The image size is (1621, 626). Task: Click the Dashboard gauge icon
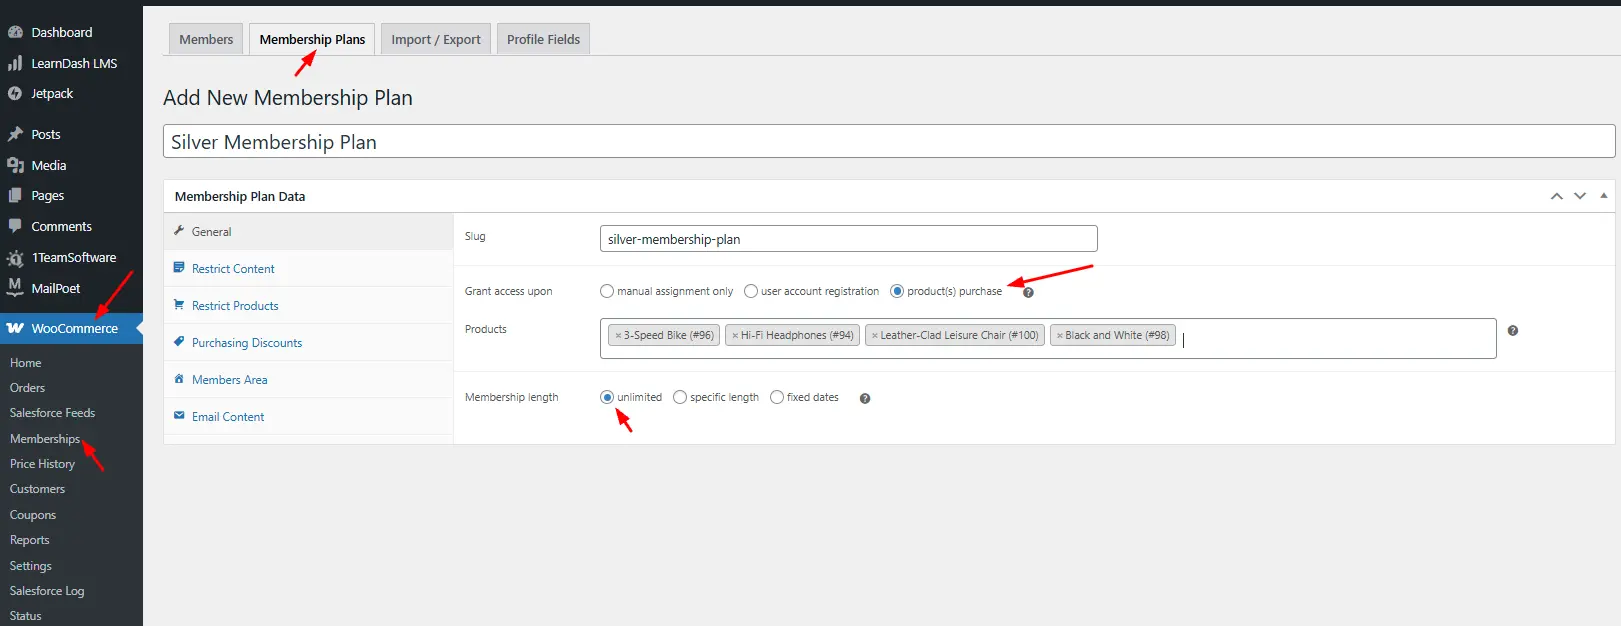coord(15,32)
